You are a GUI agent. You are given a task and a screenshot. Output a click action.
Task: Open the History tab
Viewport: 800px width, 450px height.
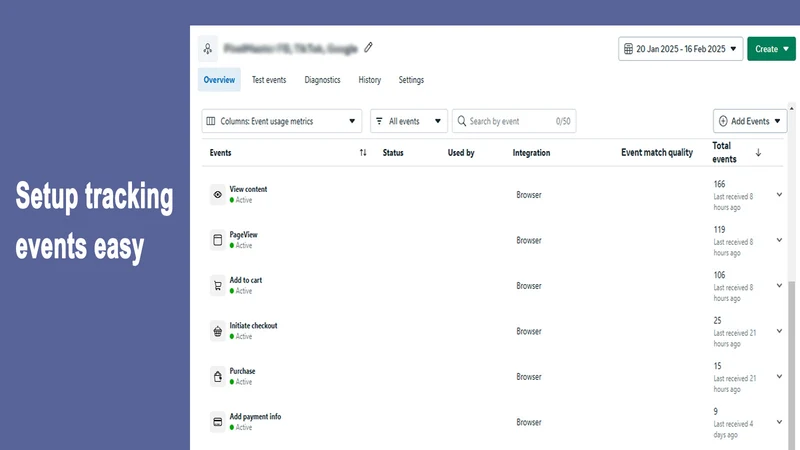pyautogui.click(x=369, y=80)
